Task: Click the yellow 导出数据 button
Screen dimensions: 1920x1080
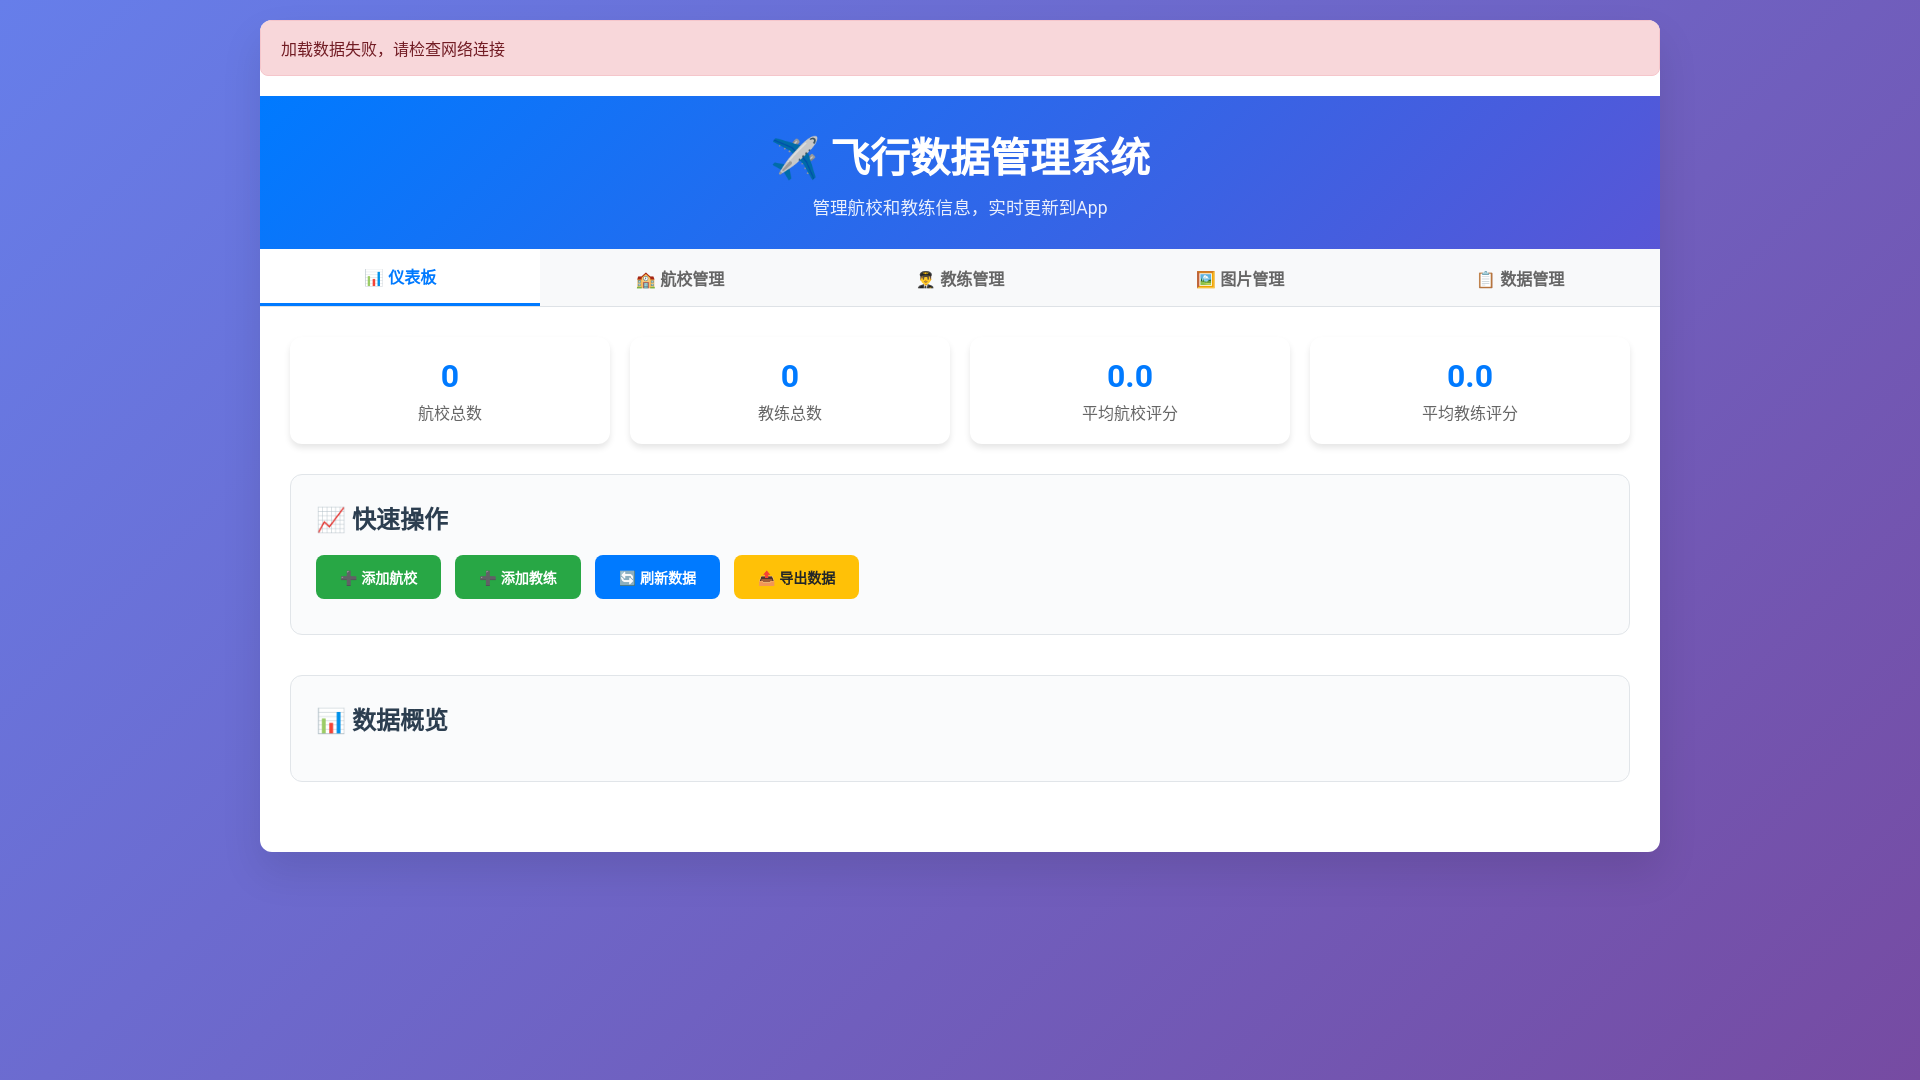Action: (796, 577)
